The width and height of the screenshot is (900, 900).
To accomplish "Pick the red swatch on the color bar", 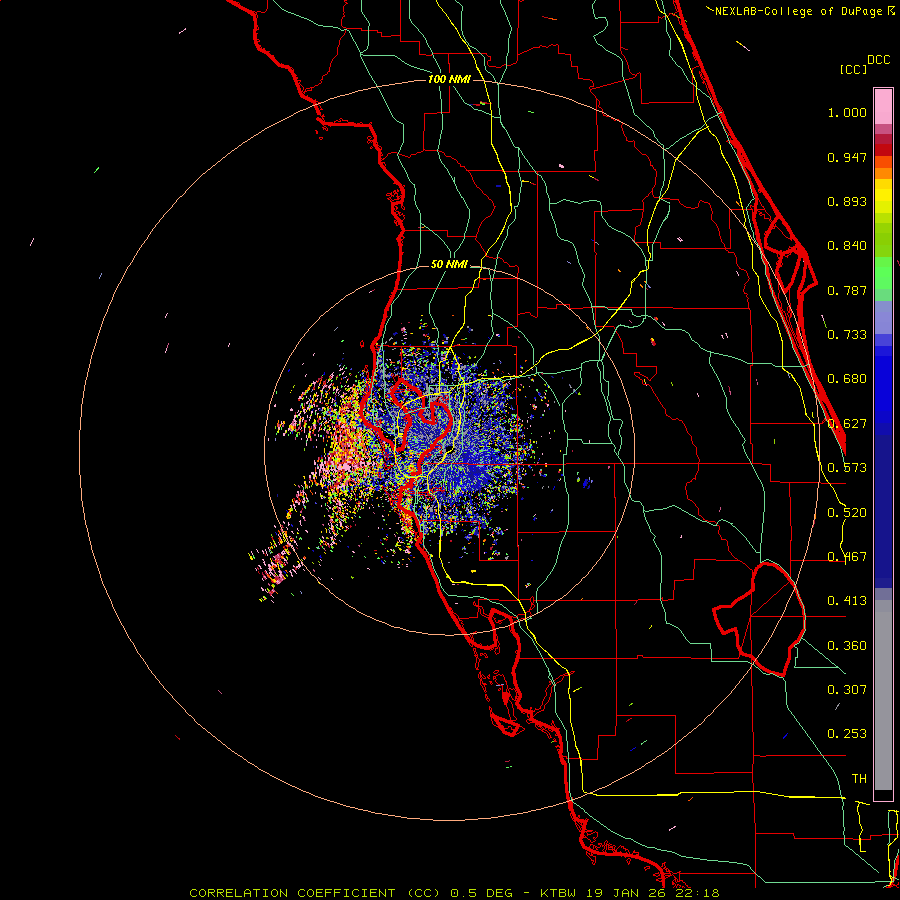I will coord(883,150).
